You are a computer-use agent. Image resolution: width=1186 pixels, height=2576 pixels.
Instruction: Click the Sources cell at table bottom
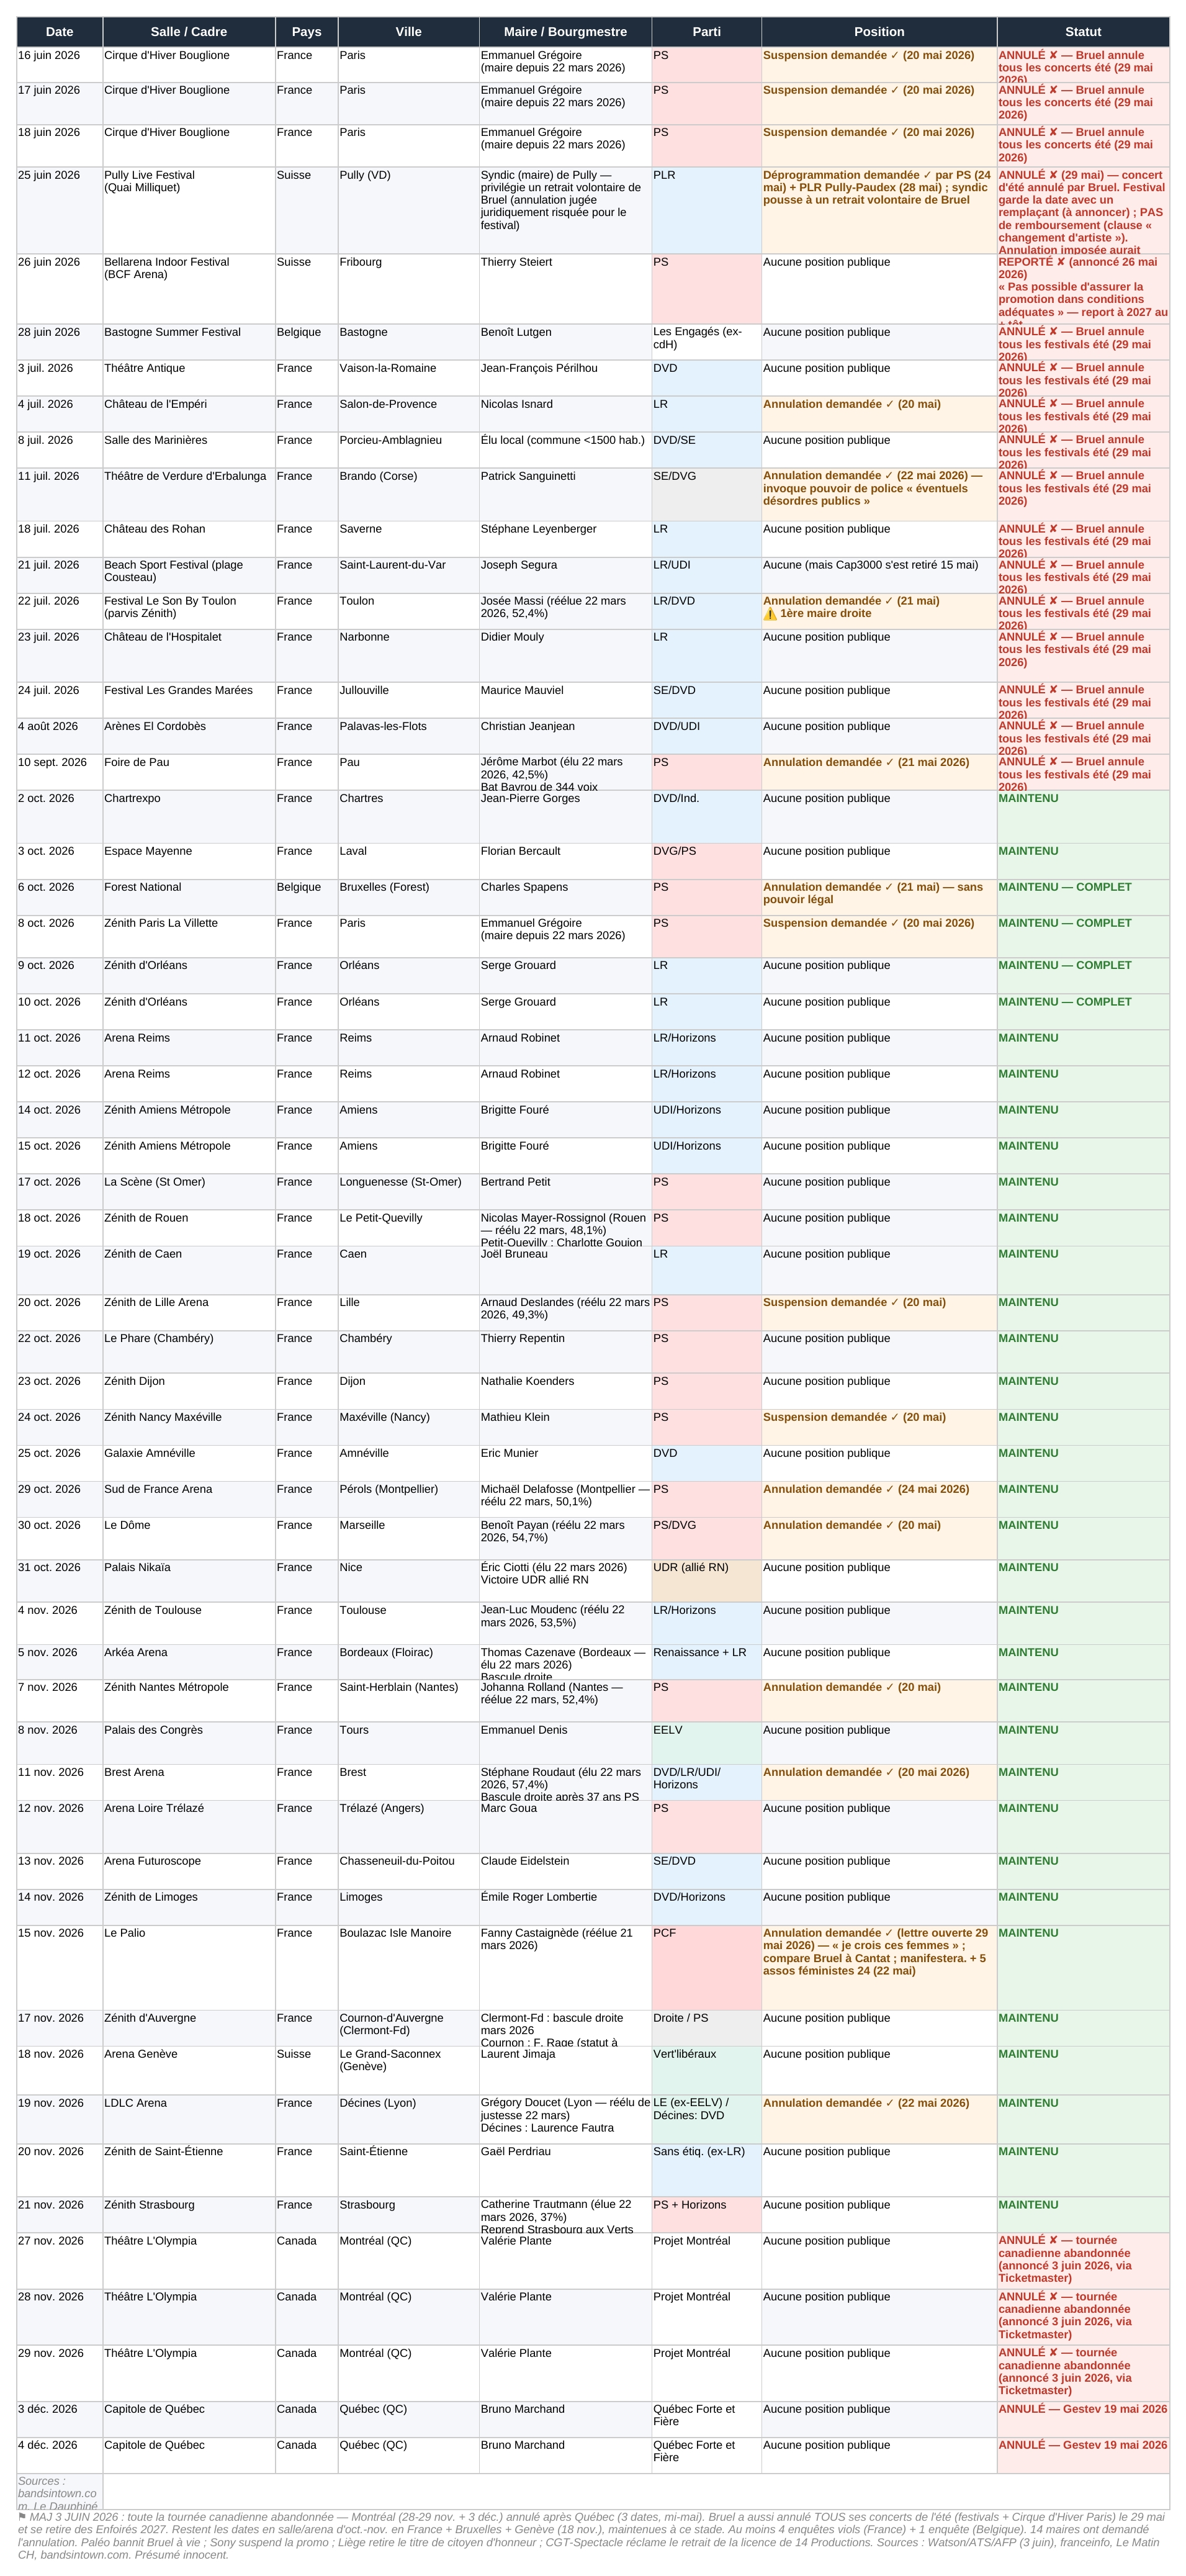(x=59, y=2492)
